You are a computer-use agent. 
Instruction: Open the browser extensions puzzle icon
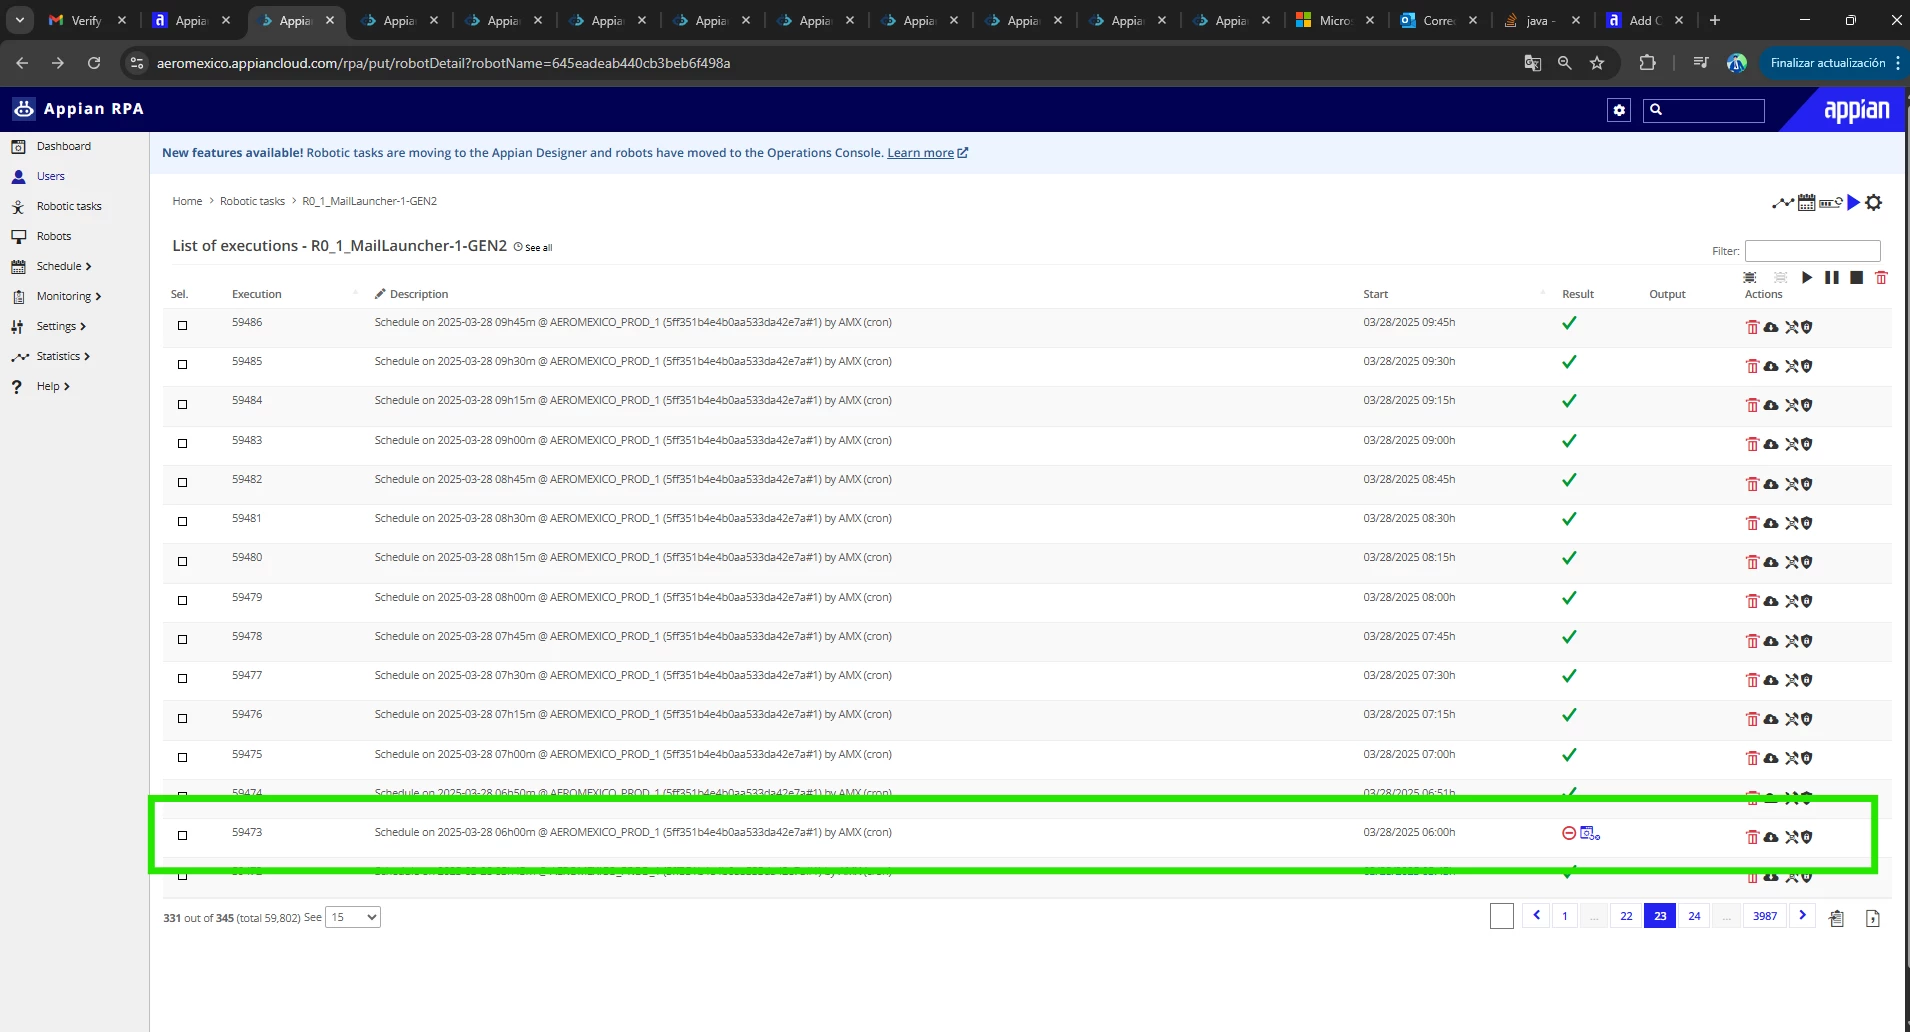pyautogui.click(x=1647, y=63)
